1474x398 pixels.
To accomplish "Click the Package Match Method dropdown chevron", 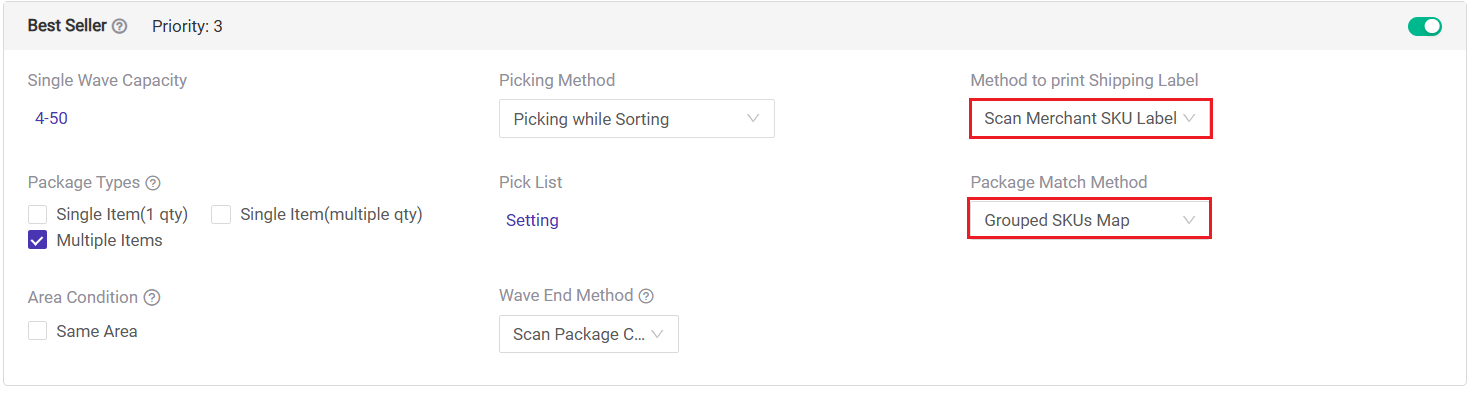I will pyautogui.click(x=1189, y=220).
